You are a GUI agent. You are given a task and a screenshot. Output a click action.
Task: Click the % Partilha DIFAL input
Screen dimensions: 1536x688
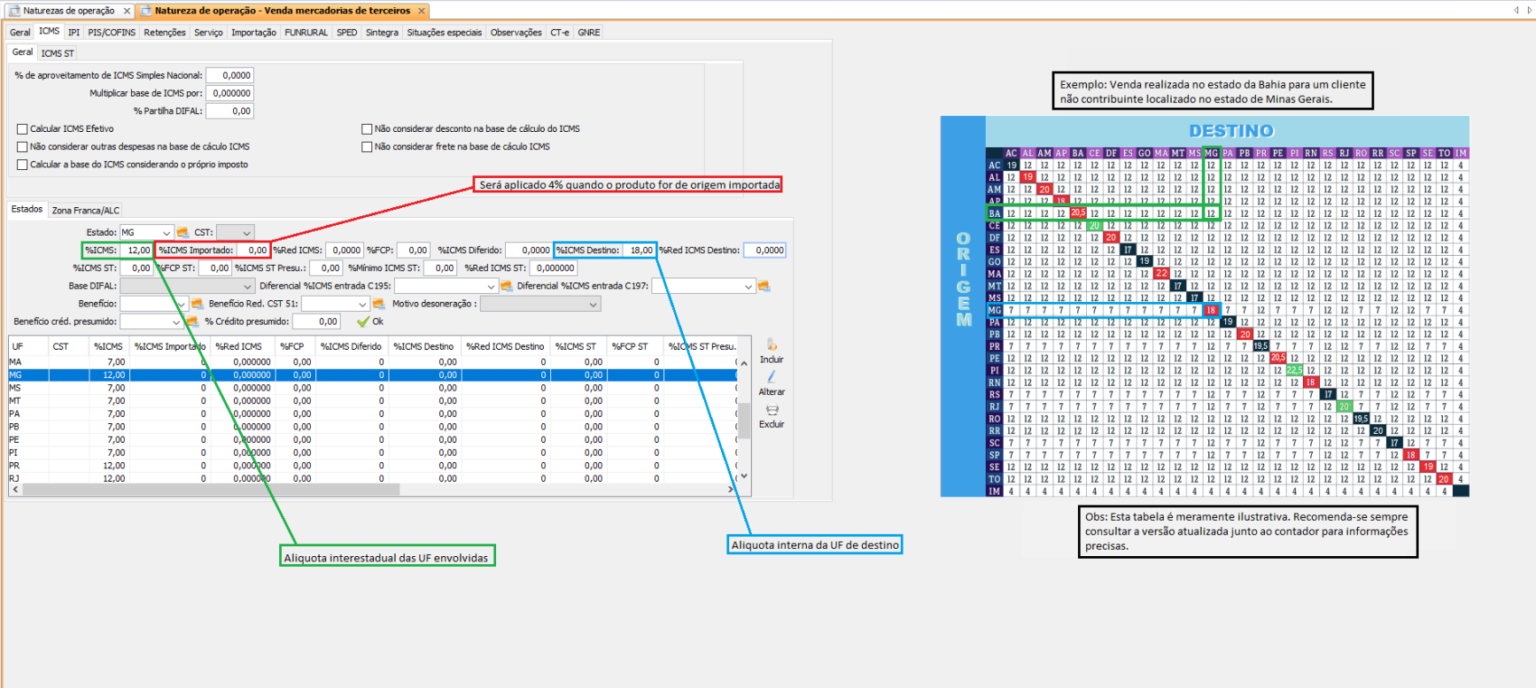point(229,111)
